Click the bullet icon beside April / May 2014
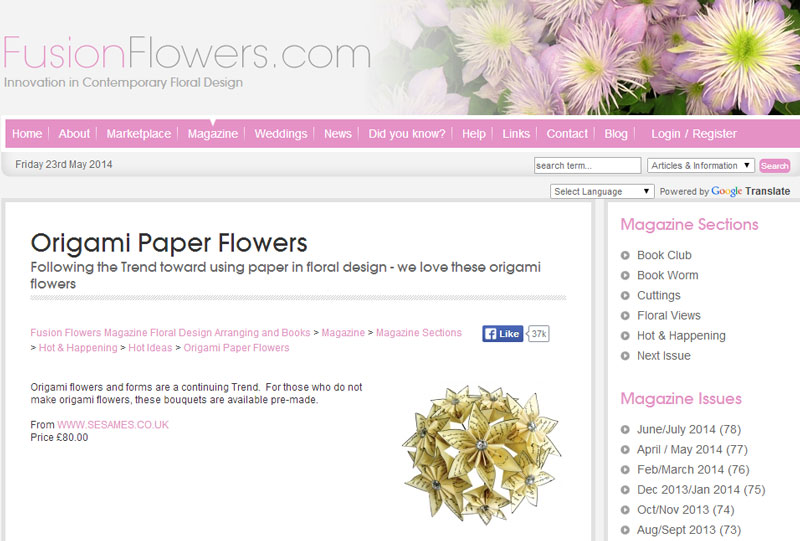 [x=625, y=450]
